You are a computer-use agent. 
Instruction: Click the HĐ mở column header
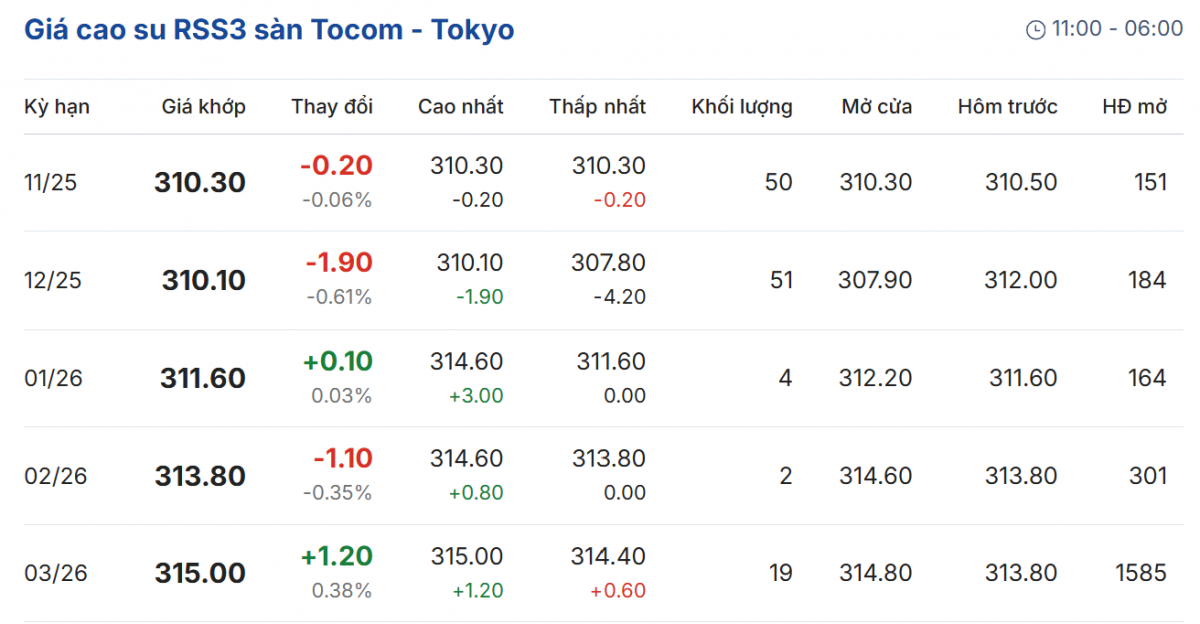tap(1134, 107)
